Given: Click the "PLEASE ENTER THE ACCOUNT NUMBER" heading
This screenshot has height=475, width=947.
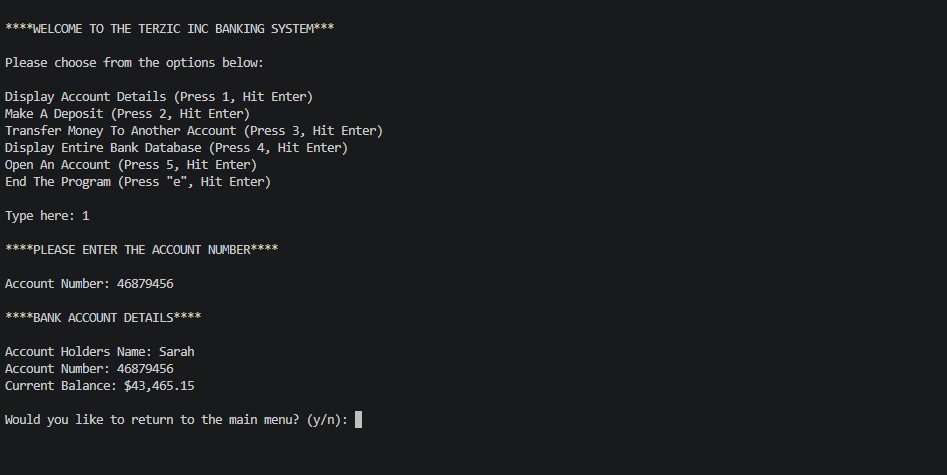Looking at the screenshot, I should pos(141,250).
